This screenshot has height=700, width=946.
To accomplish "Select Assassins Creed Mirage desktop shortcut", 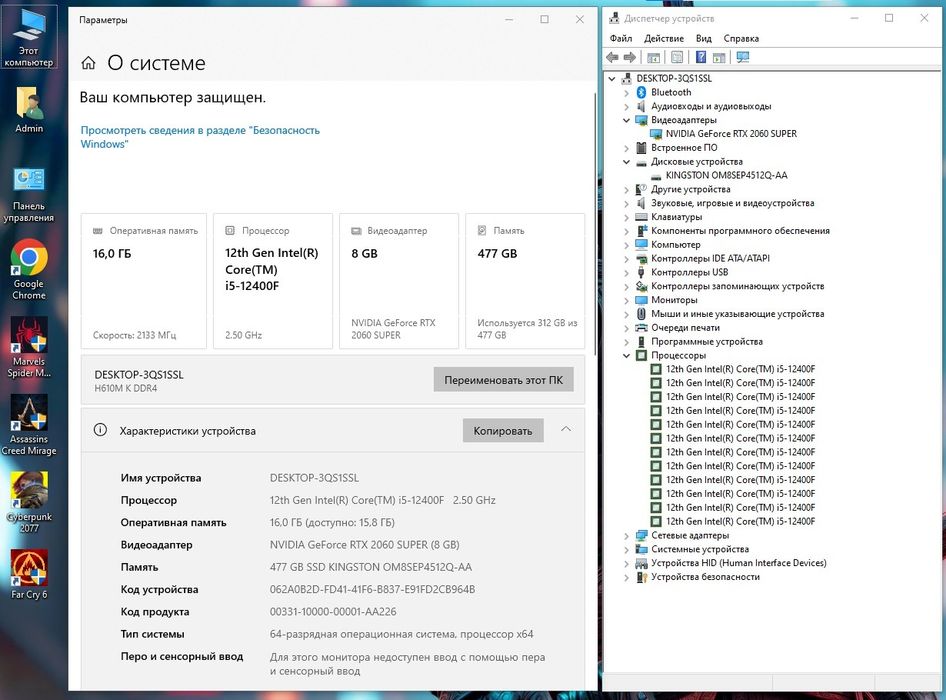I will 28,425.
